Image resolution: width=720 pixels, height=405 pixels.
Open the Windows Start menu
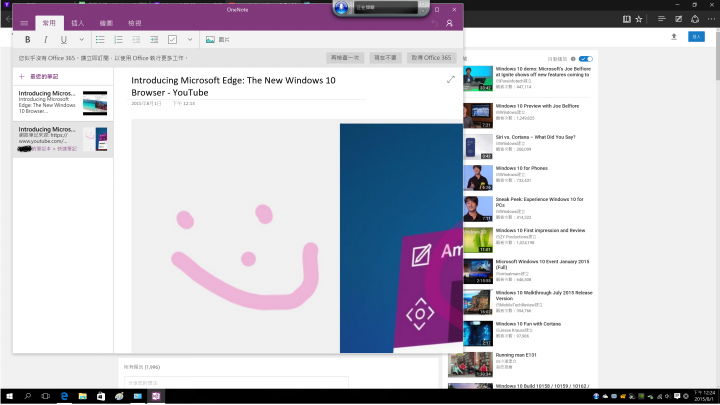coord(9,396)
